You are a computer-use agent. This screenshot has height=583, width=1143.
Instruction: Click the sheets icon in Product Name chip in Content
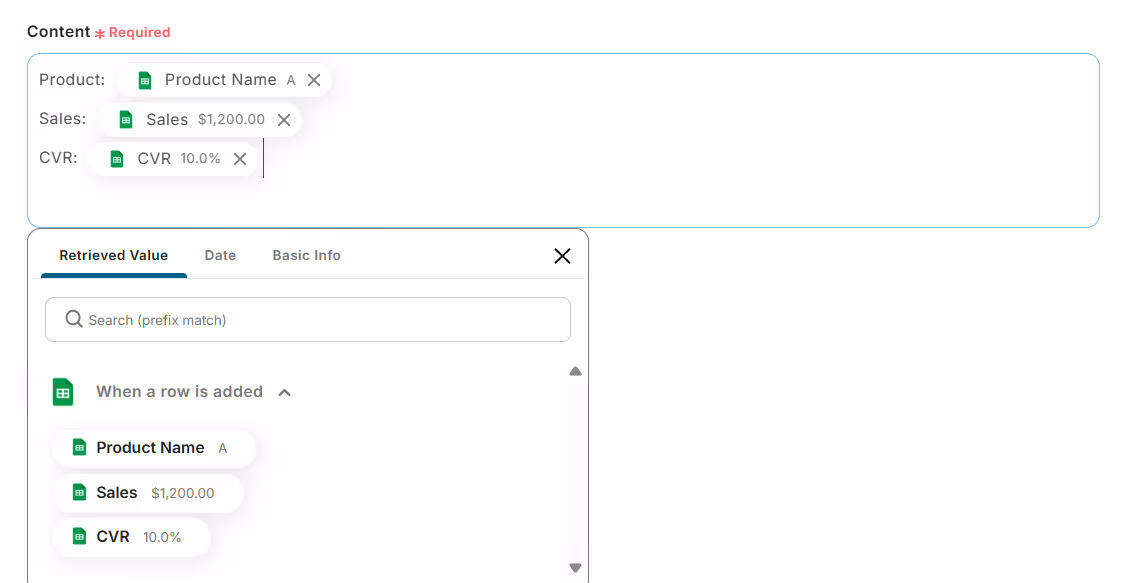tap(145, 80)
